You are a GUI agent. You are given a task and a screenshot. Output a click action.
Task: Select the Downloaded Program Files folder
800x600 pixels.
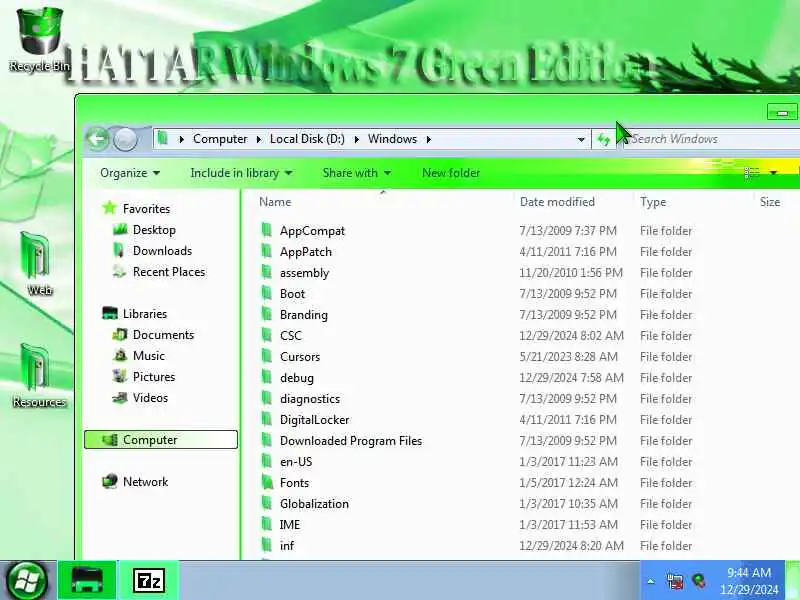click(x=351, y=441)
